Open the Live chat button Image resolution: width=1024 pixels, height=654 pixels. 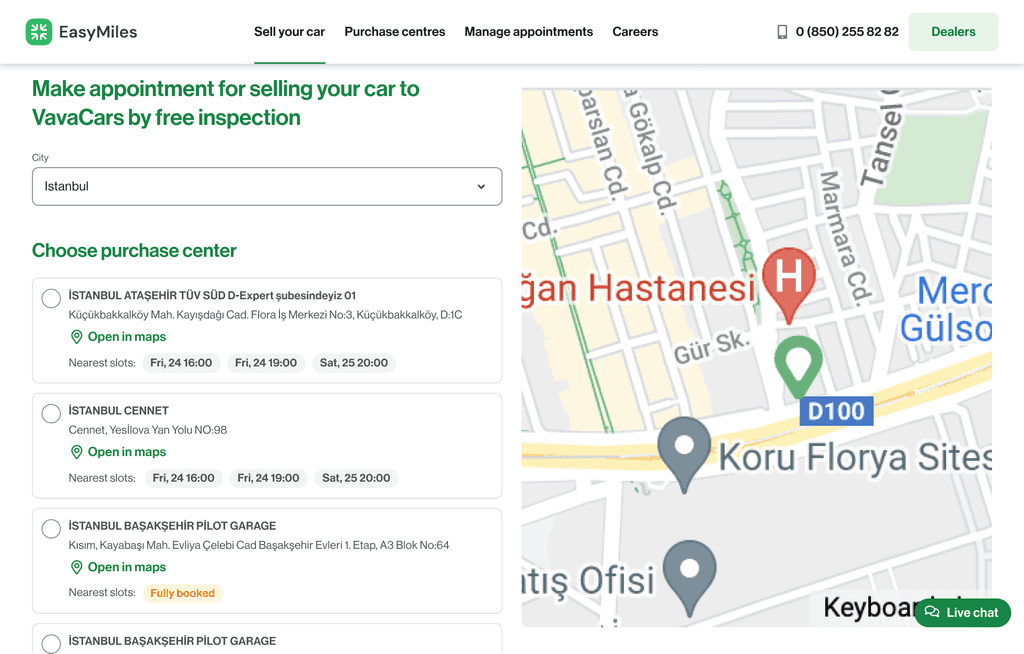pos(963,612)
